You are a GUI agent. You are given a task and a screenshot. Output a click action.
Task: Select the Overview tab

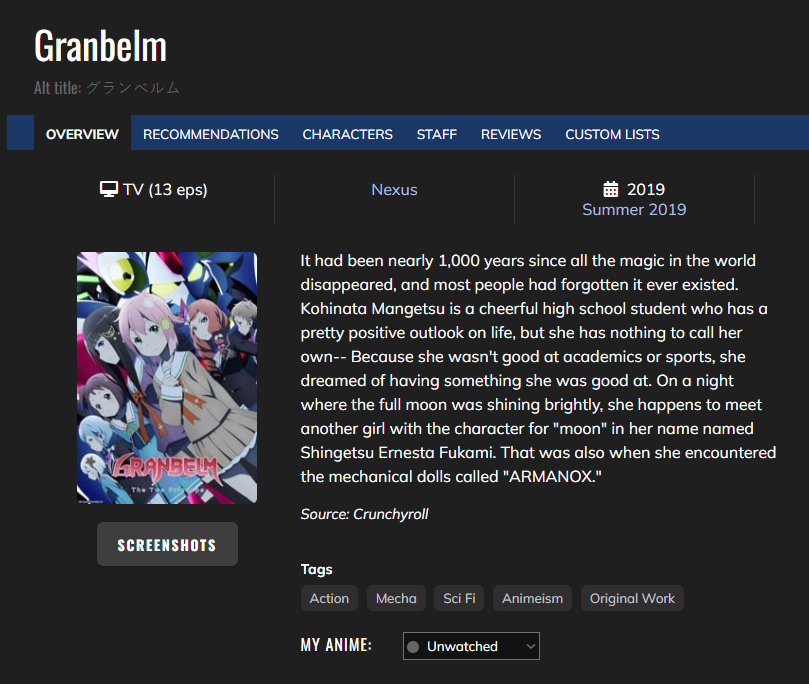[82, 134]
